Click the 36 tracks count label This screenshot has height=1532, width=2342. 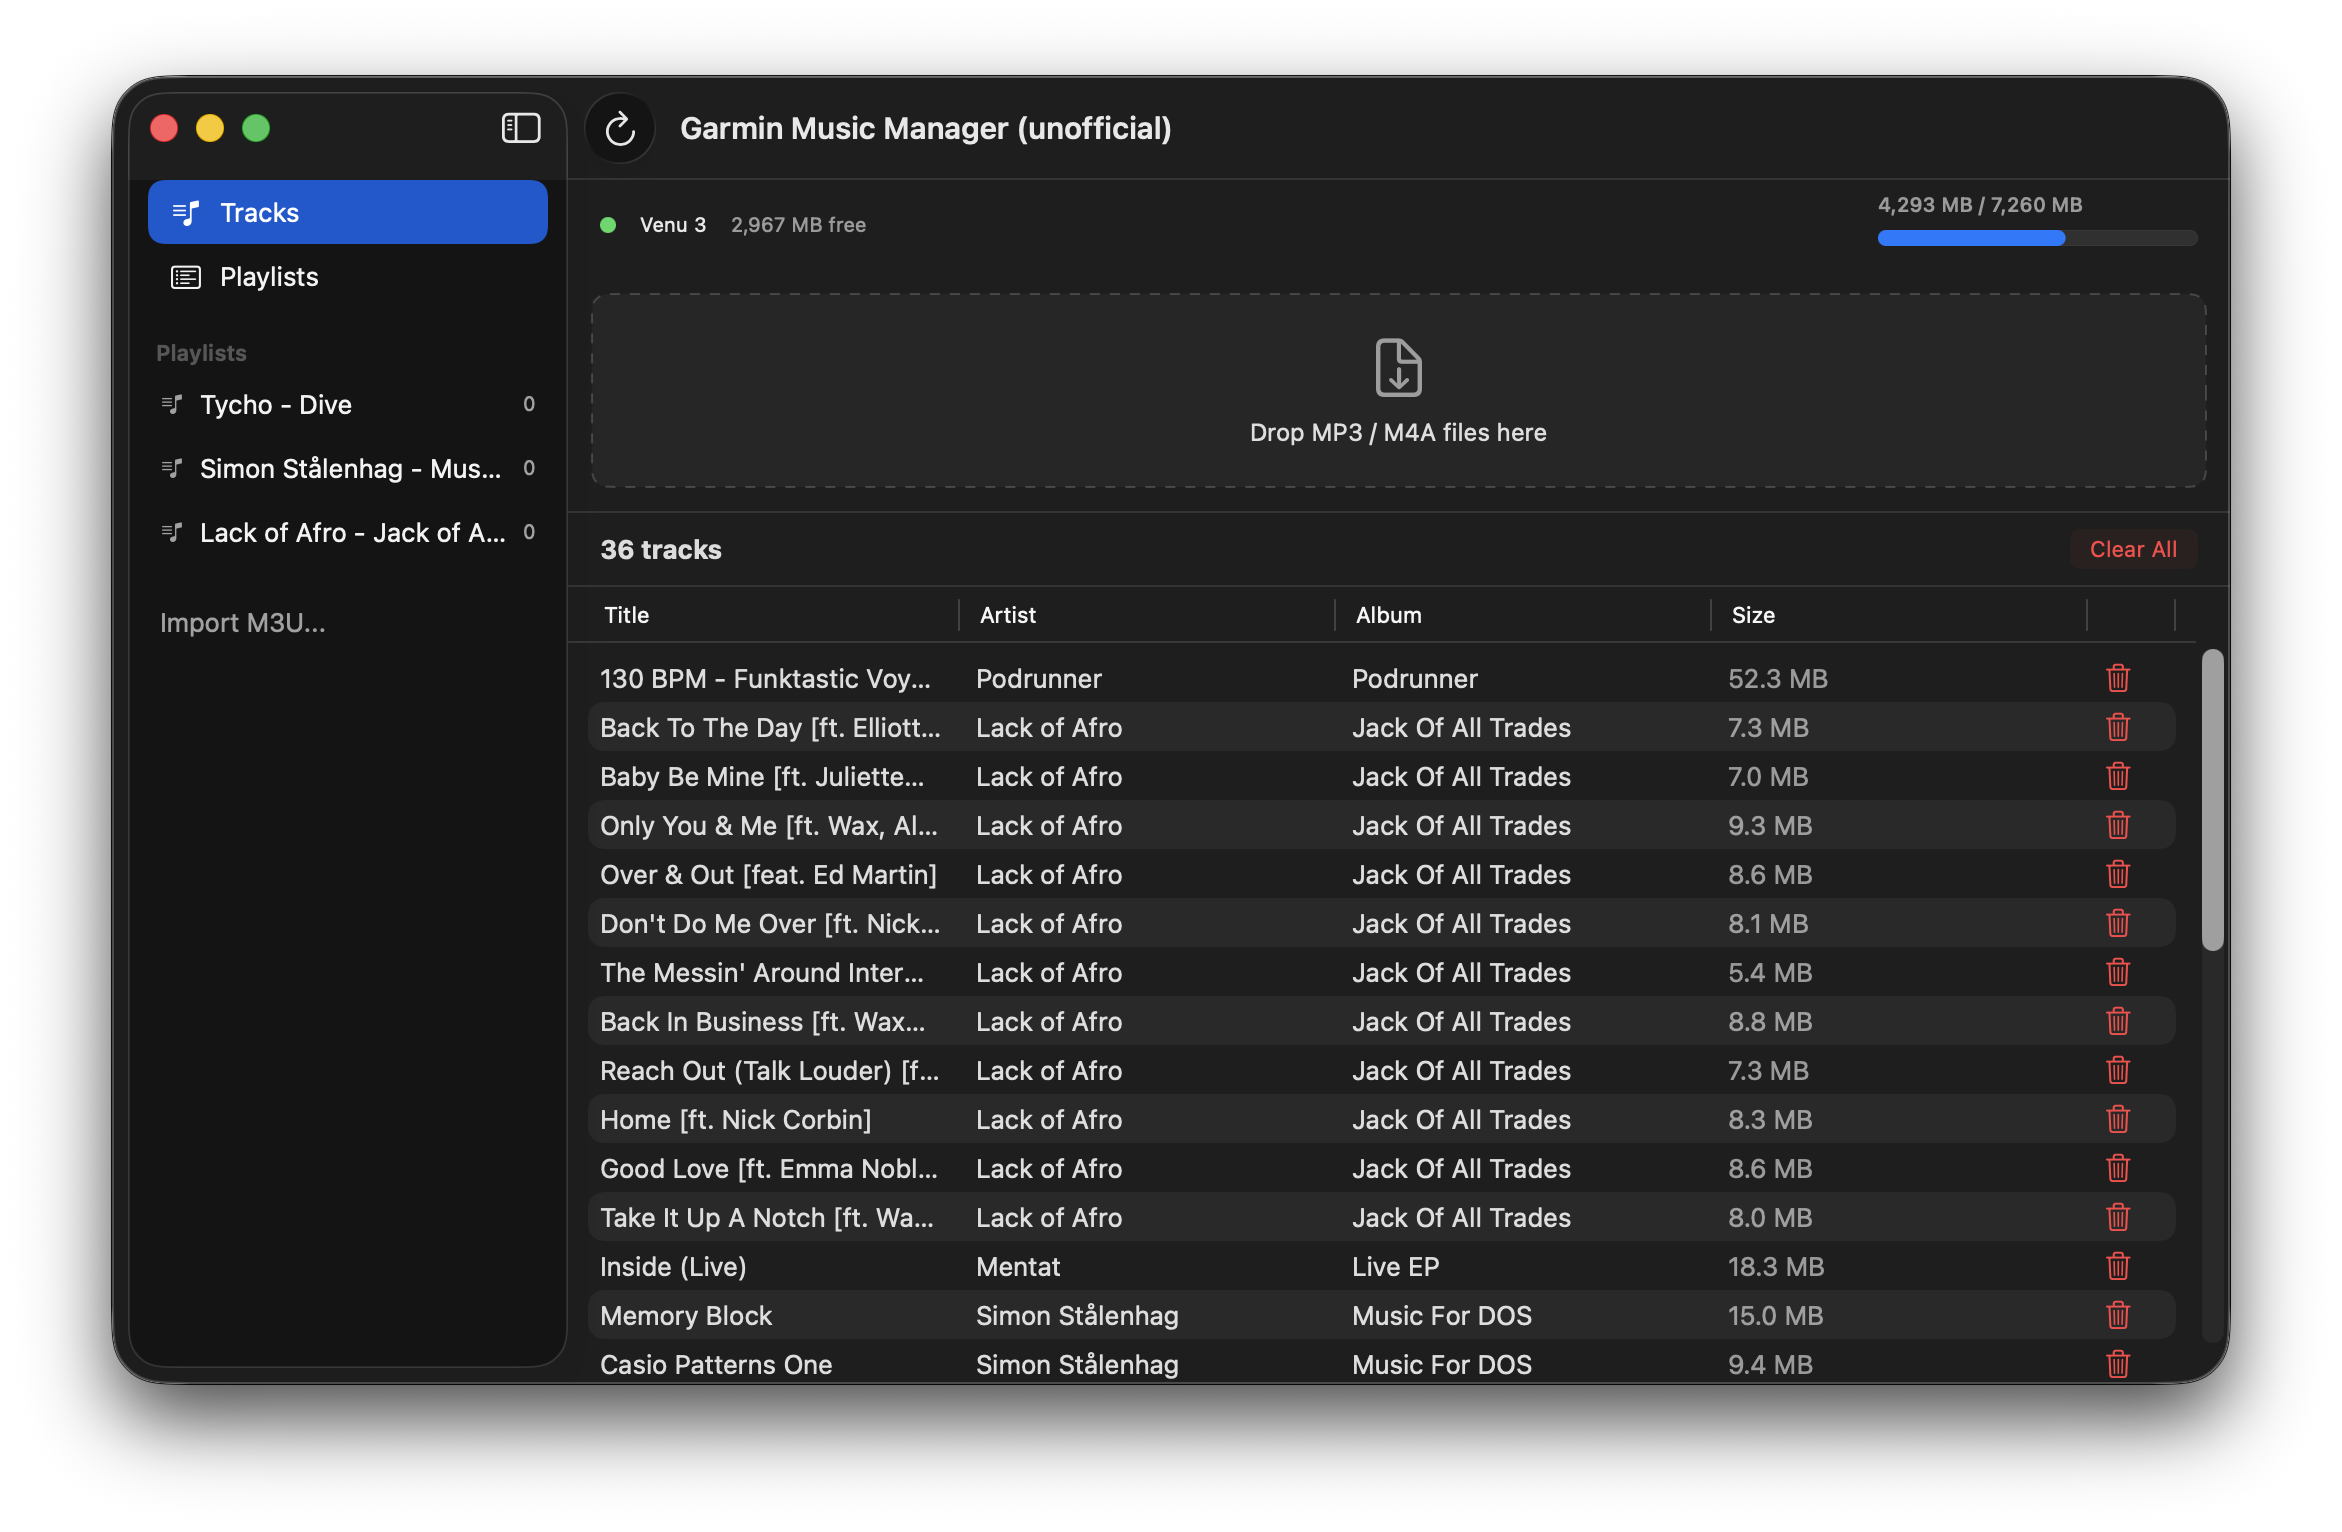click(660, 549)
